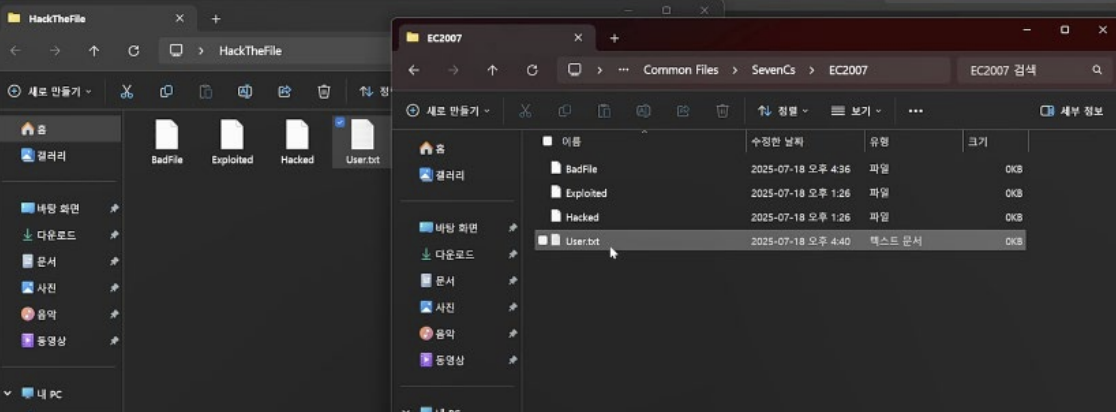Click chevron after SevenCs in address bar

coord(812,70)
